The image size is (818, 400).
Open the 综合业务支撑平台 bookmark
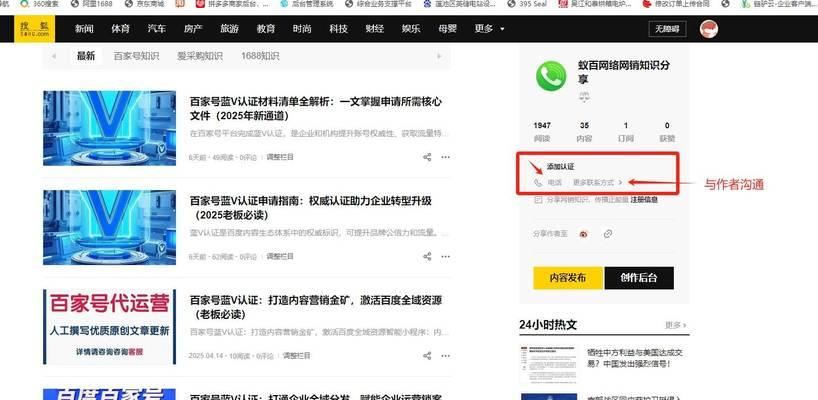[379, 4]
